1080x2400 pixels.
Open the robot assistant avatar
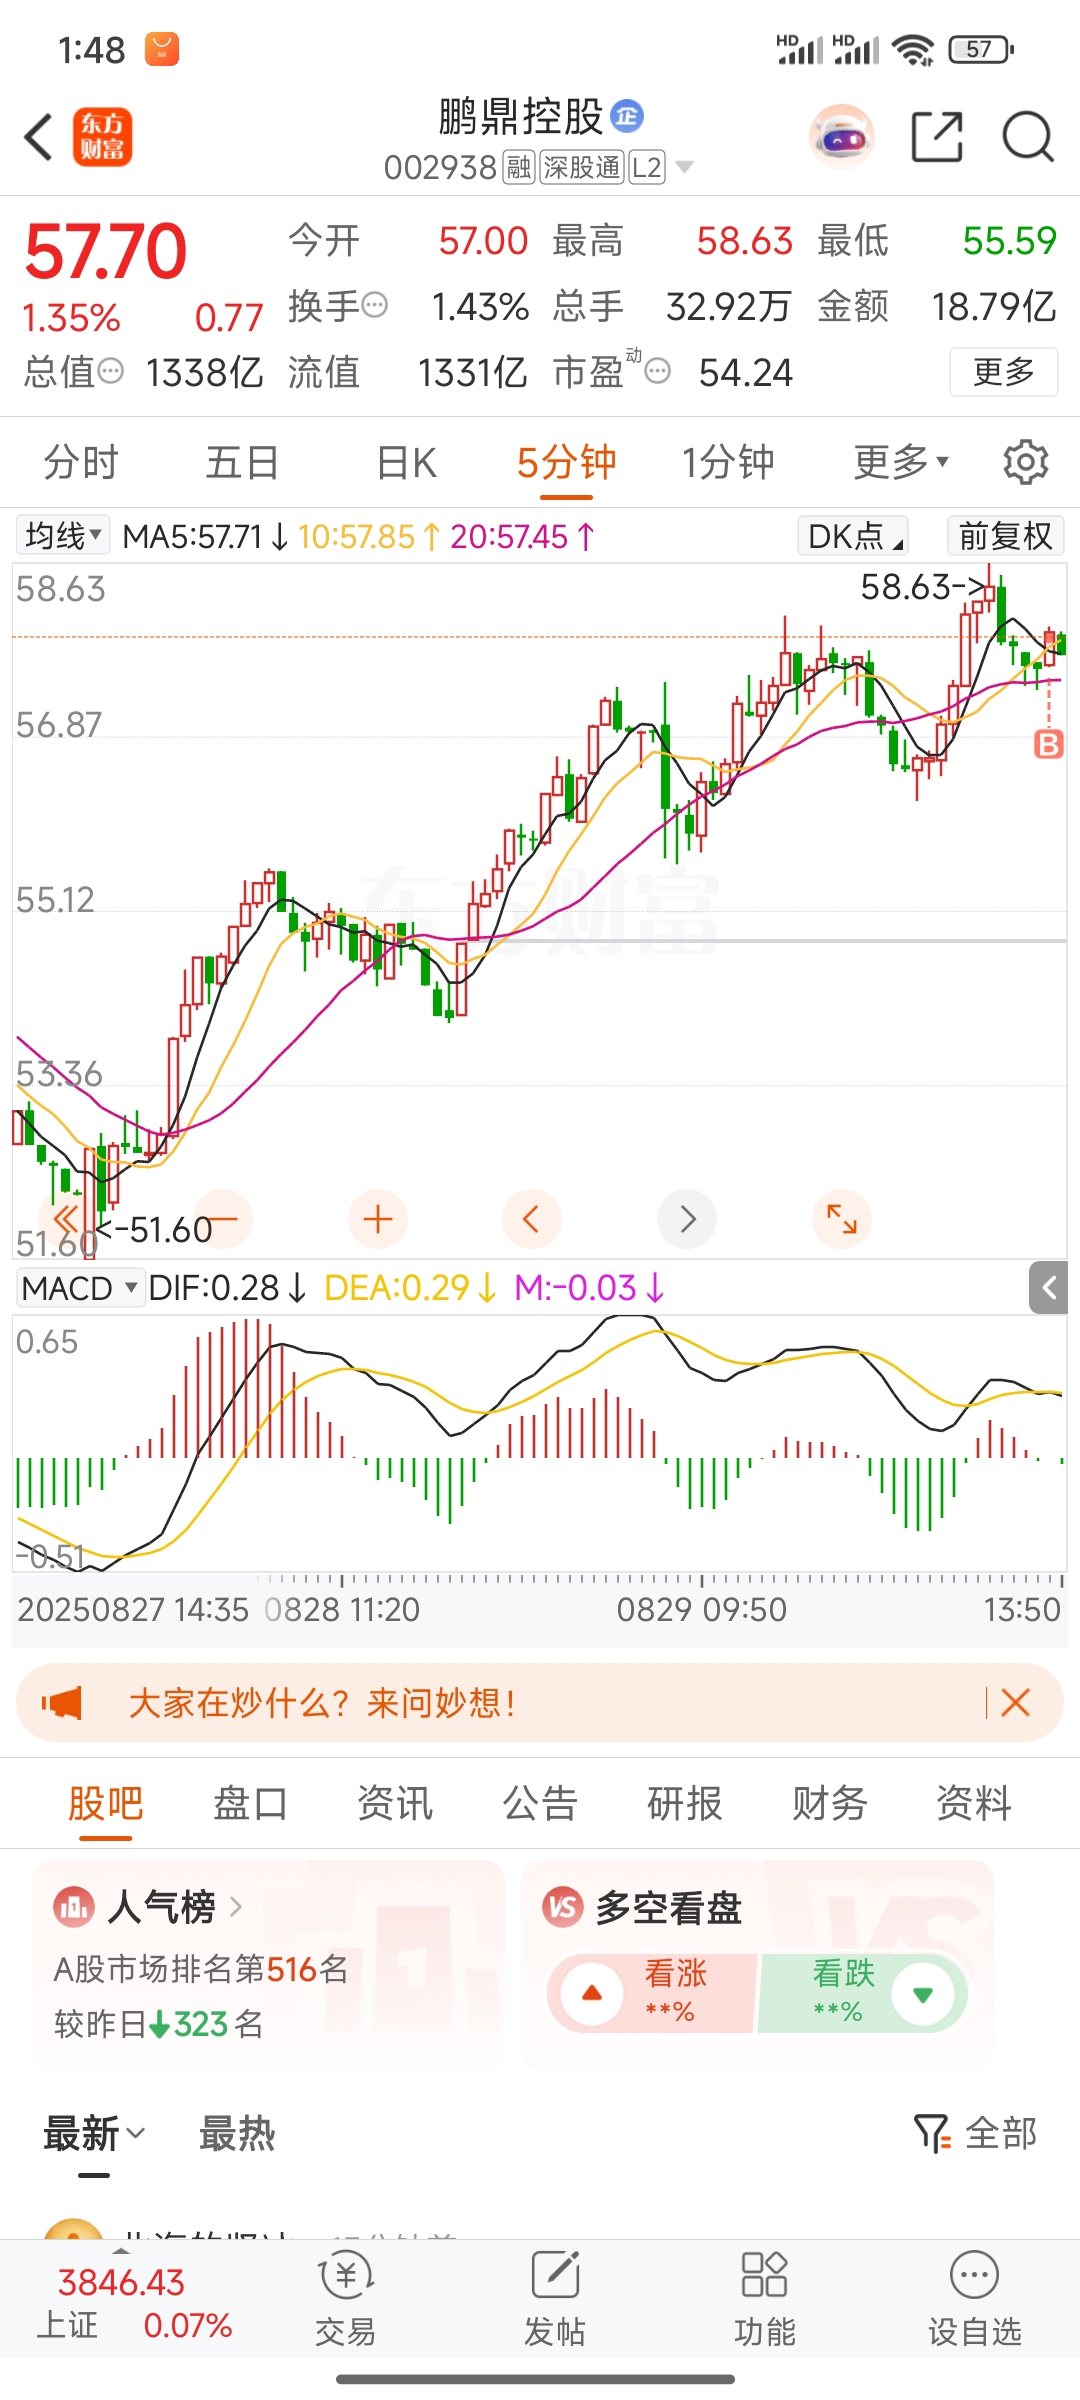(842, 137)
